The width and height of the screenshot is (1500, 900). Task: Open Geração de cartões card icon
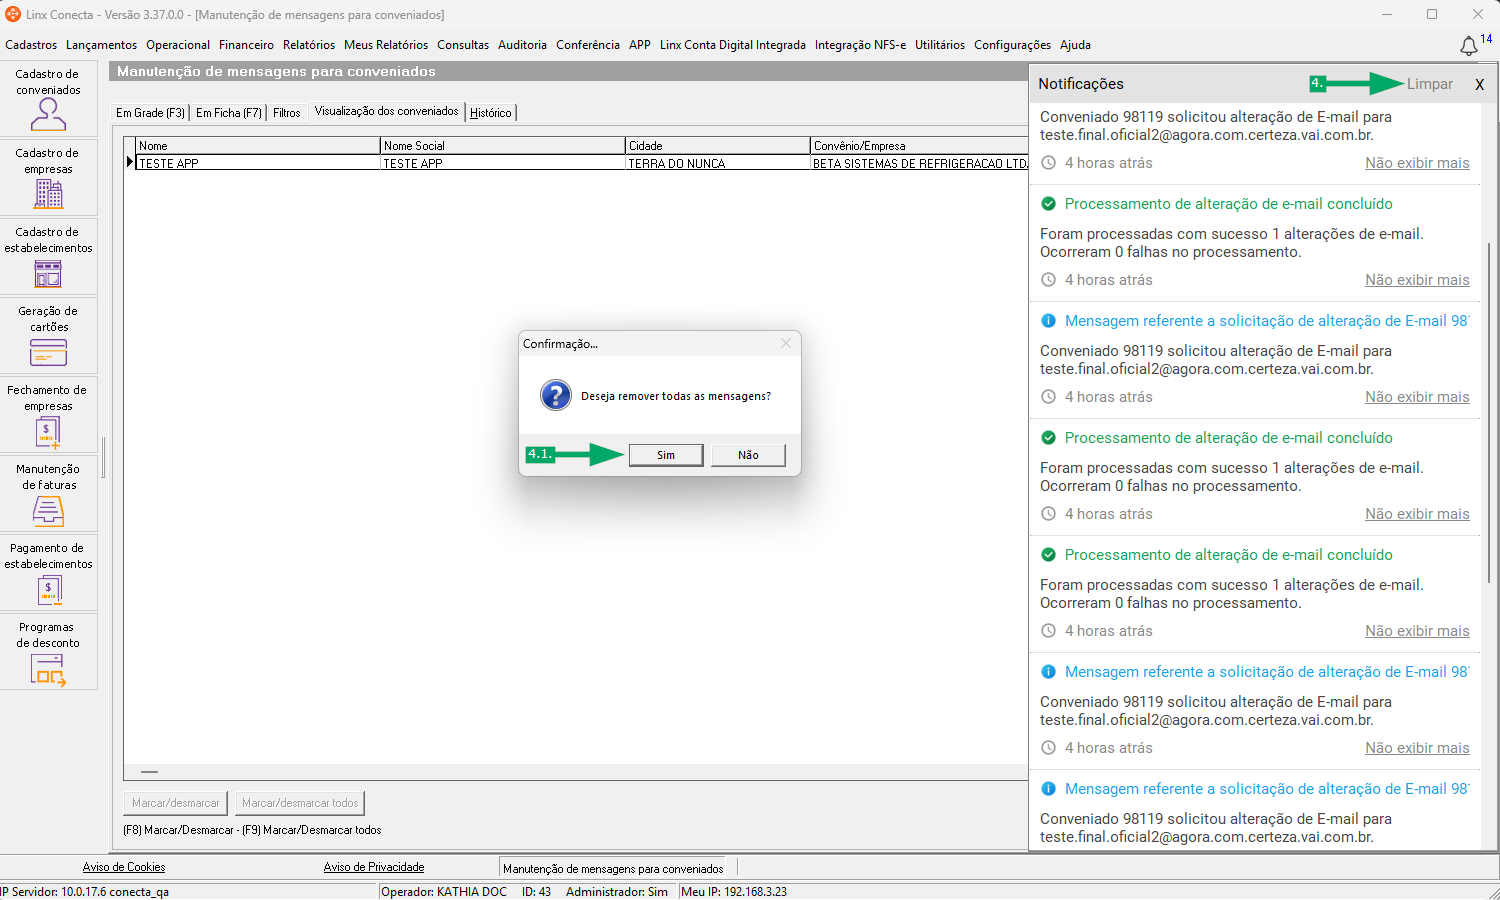[48, 352]
